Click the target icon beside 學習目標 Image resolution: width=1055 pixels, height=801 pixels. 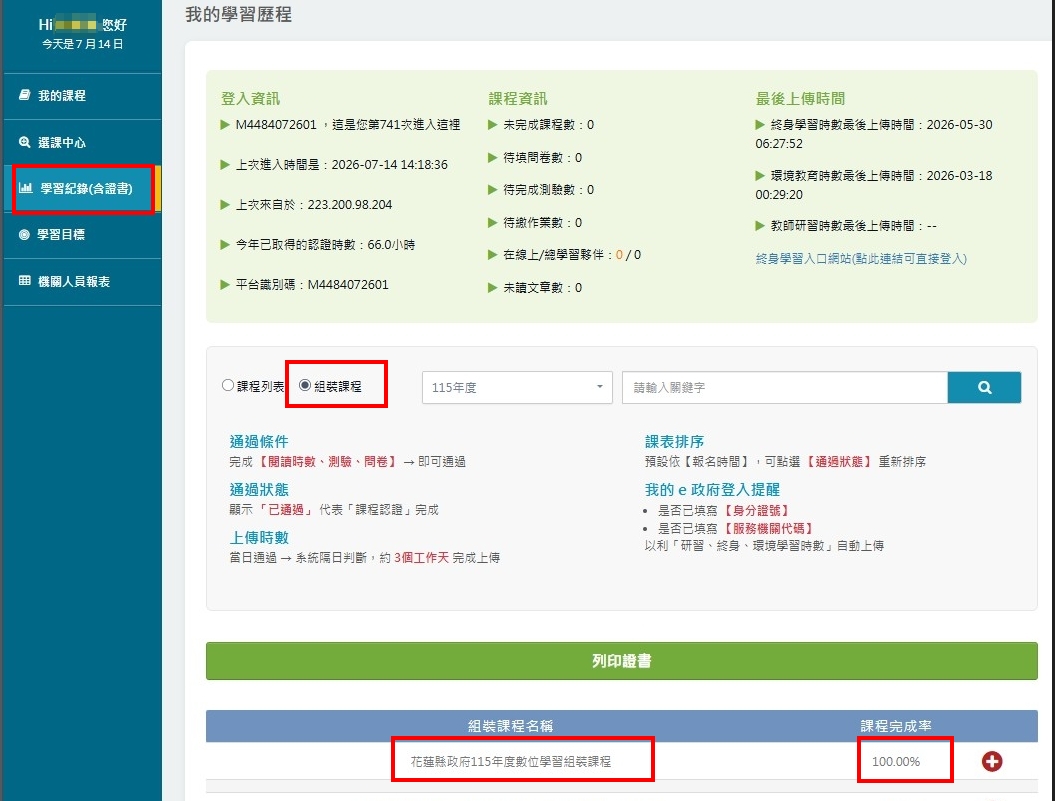(x=24, y=234)
